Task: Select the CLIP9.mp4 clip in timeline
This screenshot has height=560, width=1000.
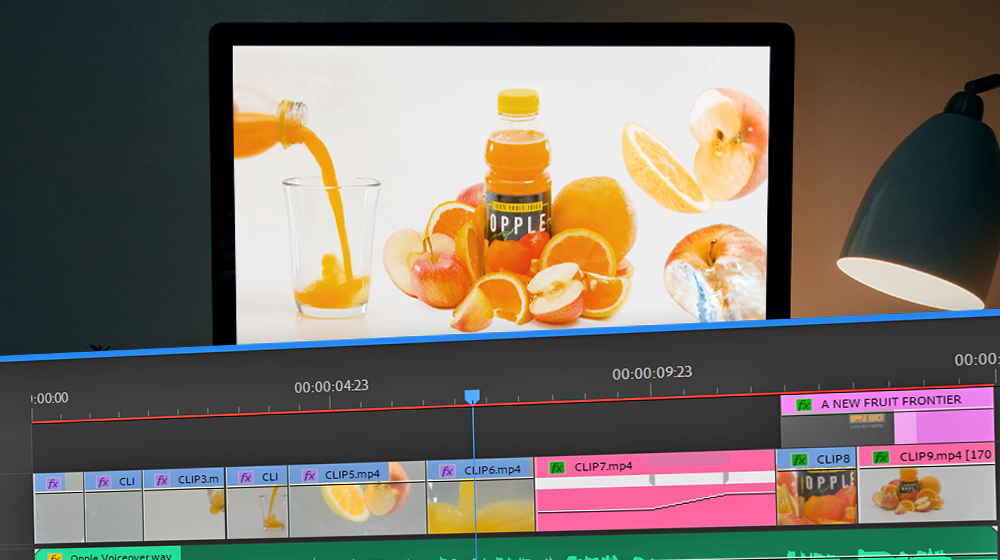Action: [926, 483]
